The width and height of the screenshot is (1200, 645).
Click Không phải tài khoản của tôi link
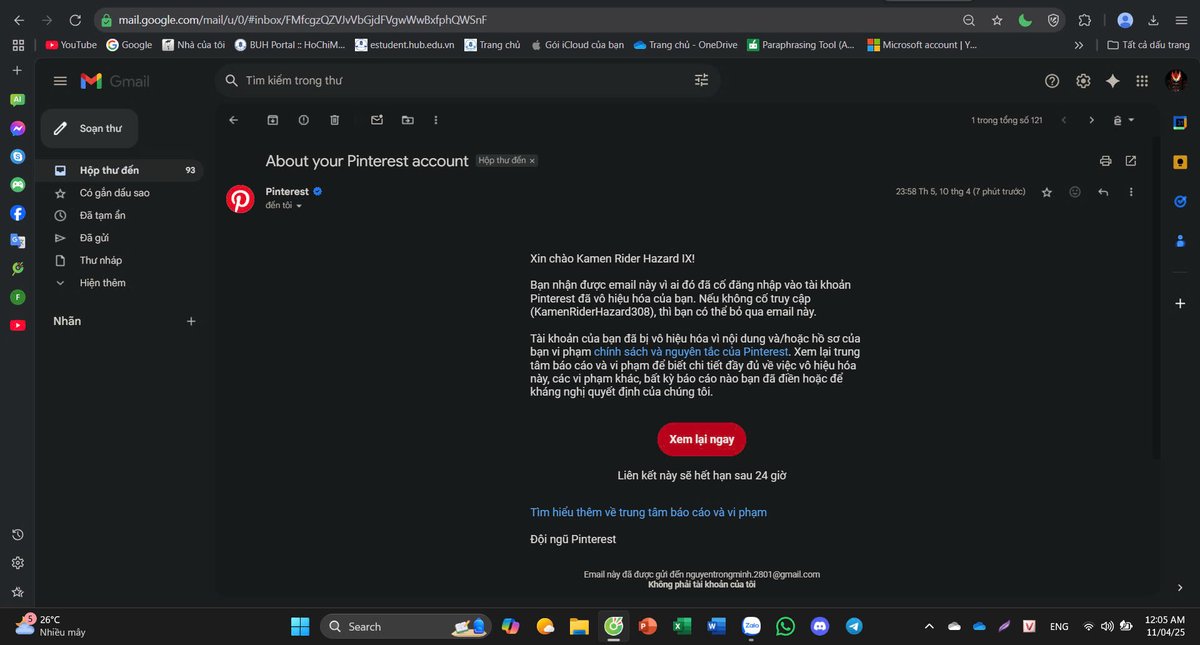click(x=702, y=585)
